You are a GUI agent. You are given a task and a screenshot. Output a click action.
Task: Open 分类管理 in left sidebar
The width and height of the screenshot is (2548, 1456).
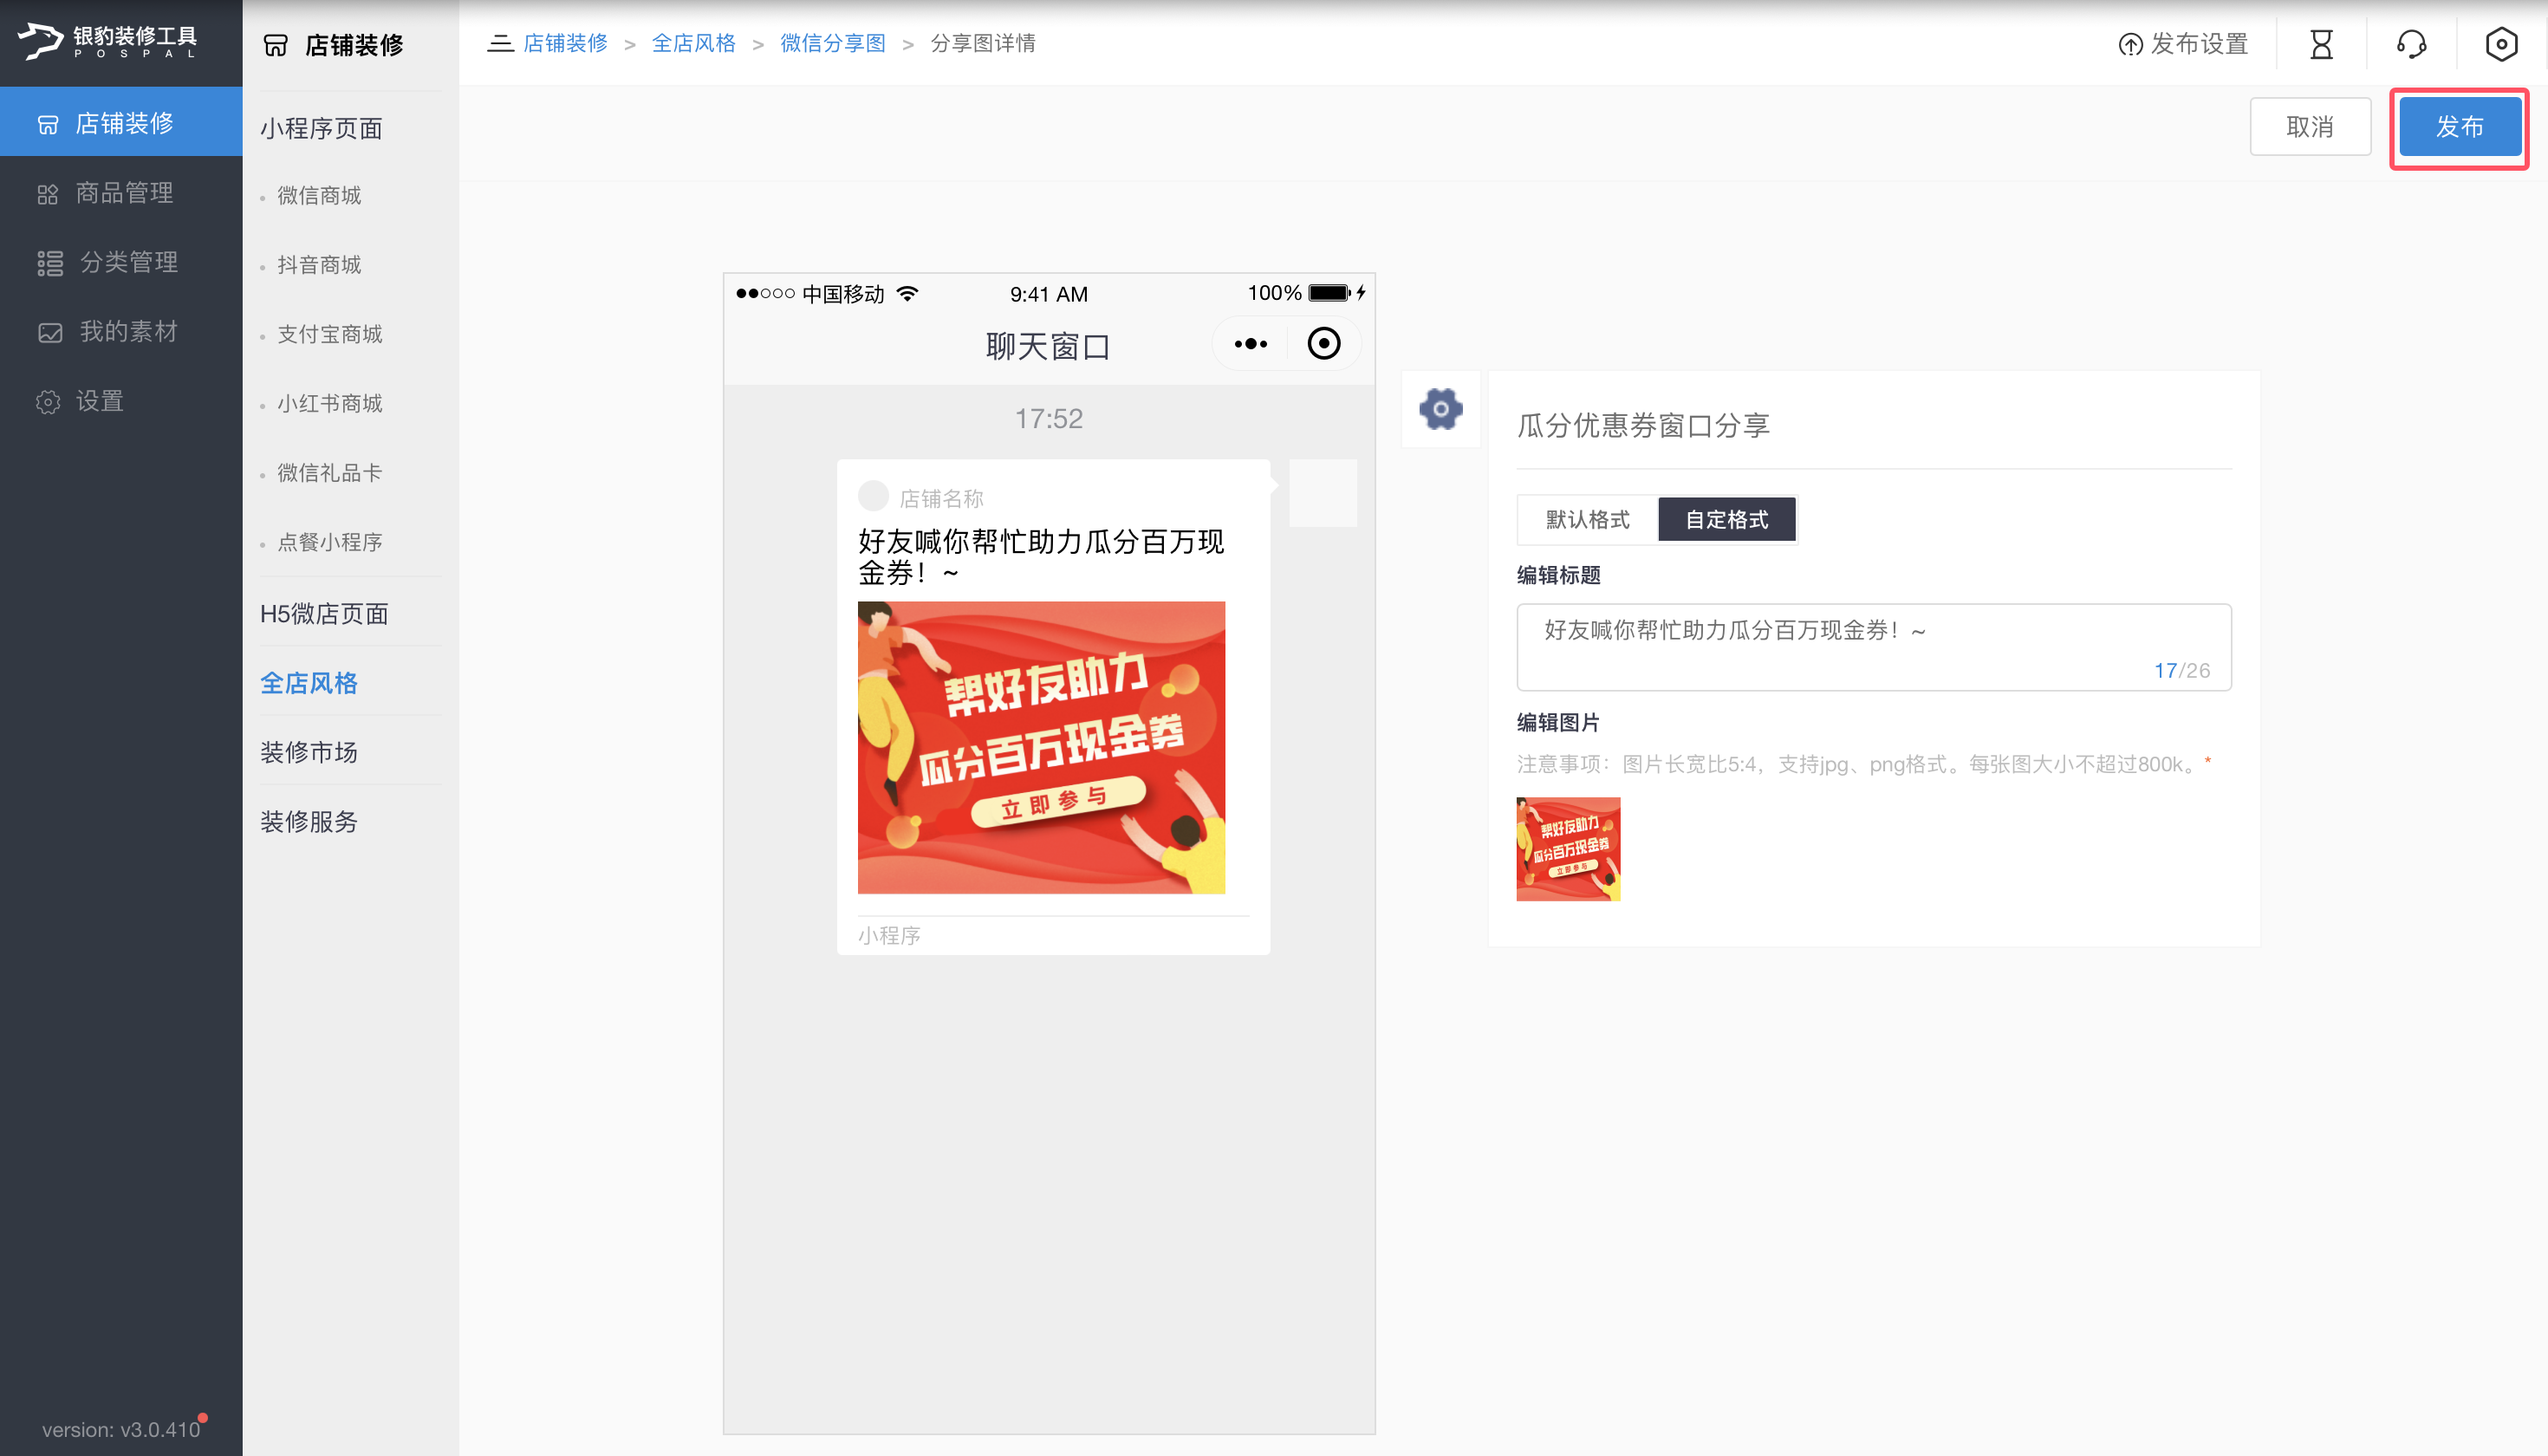coord(128,262)
